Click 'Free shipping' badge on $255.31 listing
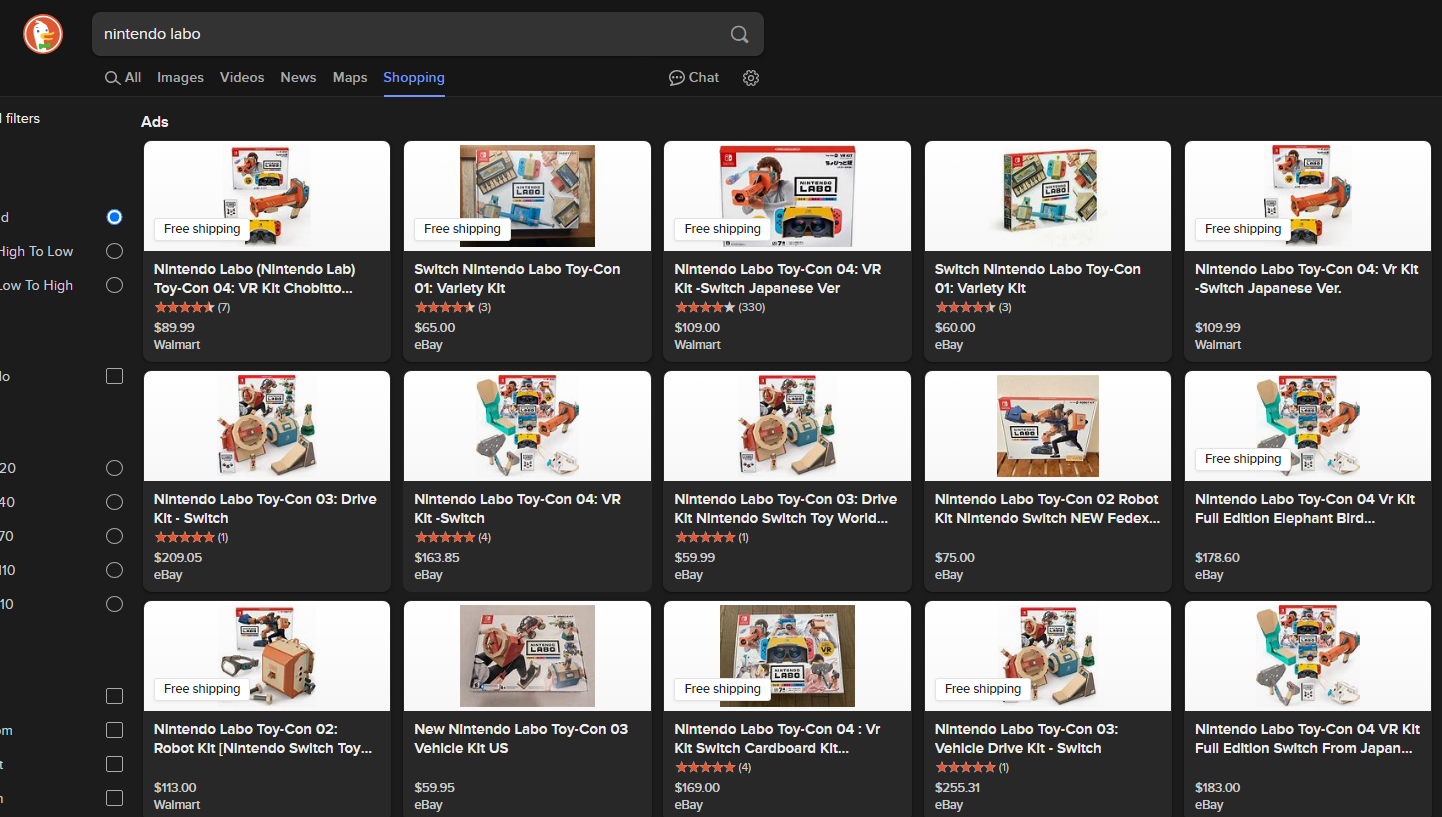1442x817 pixels. coord(983,689)
